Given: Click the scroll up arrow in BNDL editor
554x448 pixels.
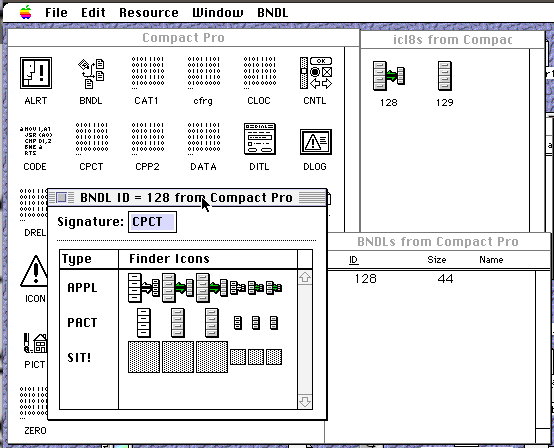Looking at the screenshot, I should (x=305, y=277).
